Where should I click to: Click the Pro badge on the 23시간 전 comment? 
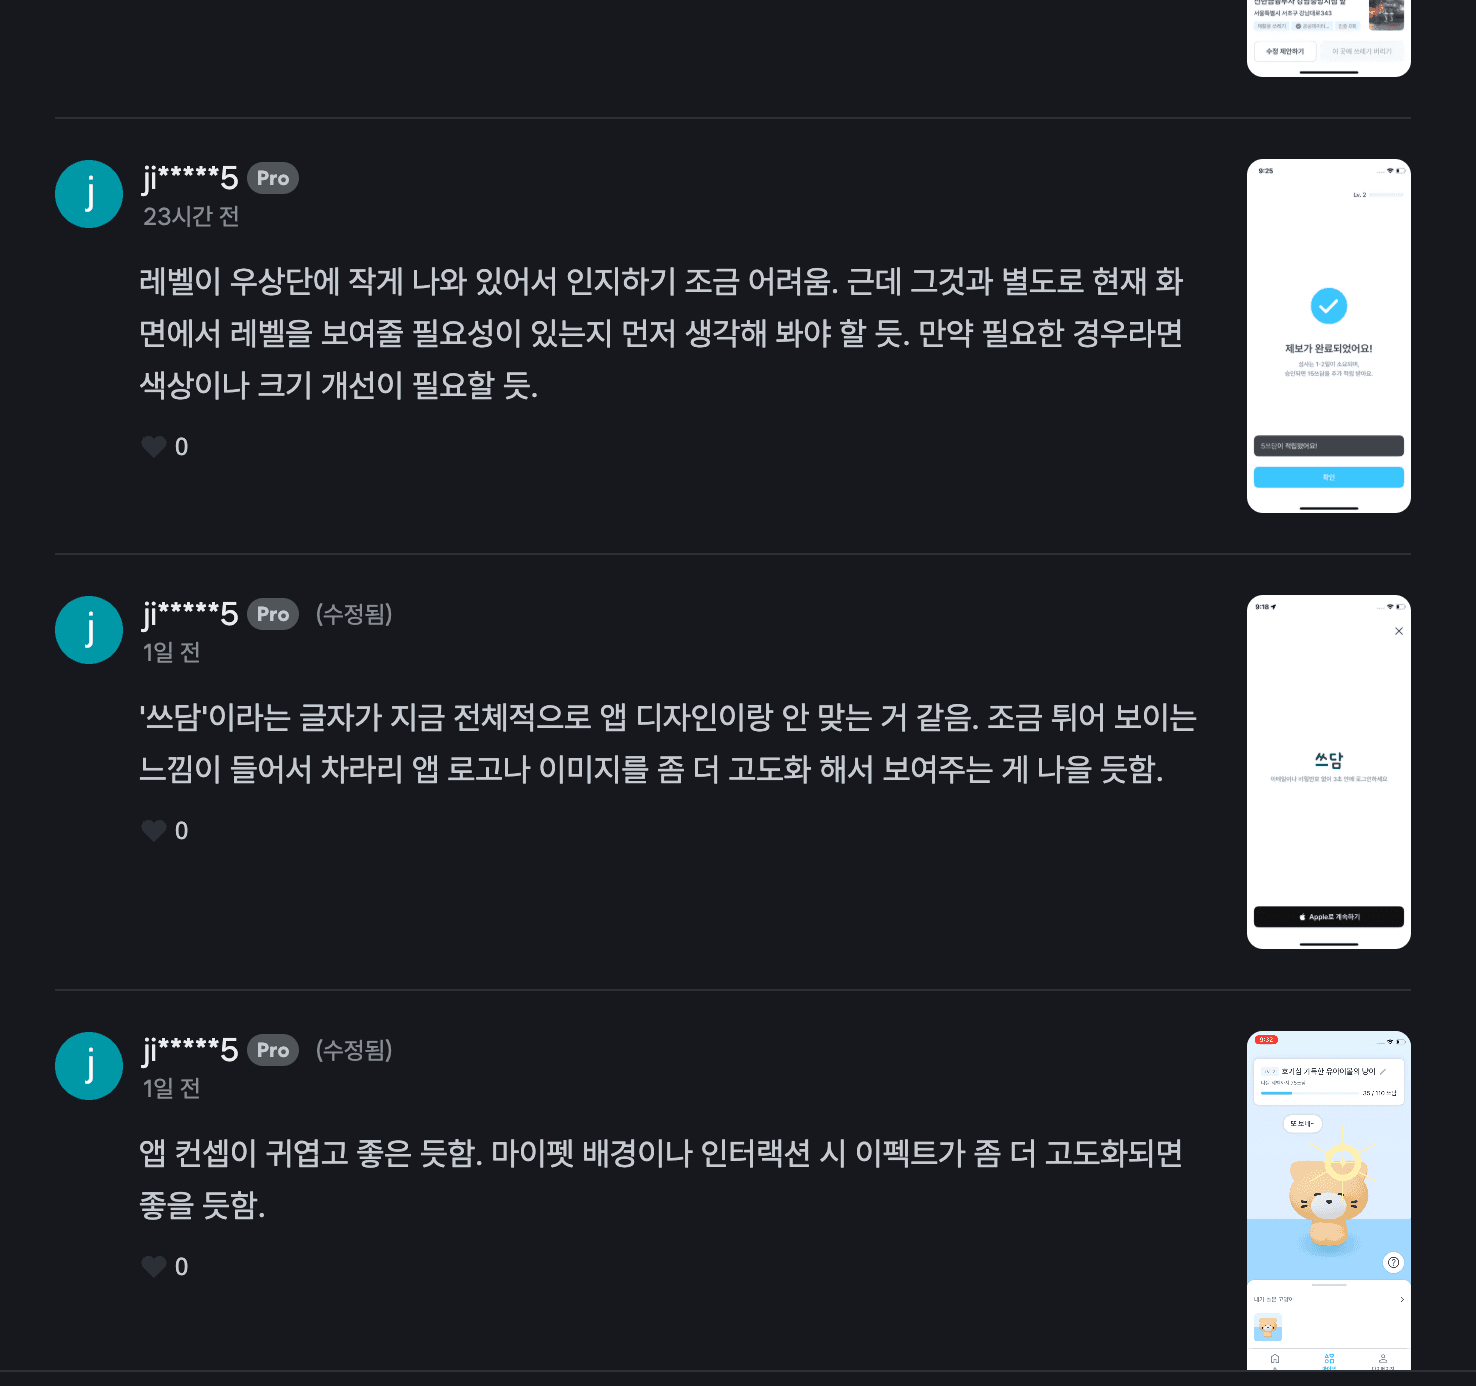coord(273,178)
